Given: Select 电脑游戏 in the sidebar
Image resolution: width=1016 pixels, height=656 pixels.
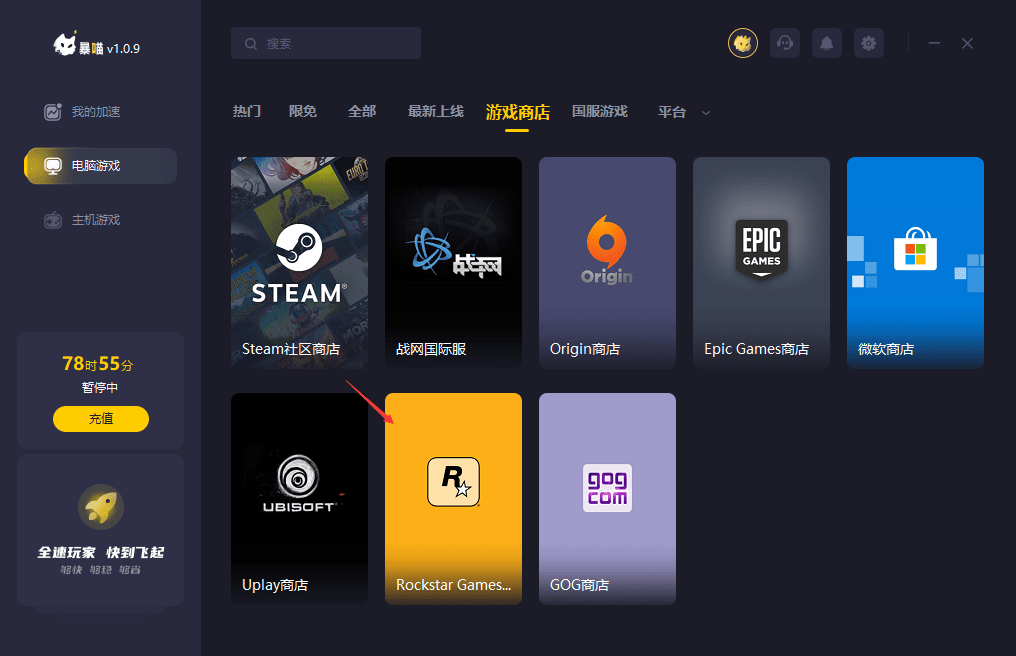Looking at the screenshot, I should [x=100, y=166].
